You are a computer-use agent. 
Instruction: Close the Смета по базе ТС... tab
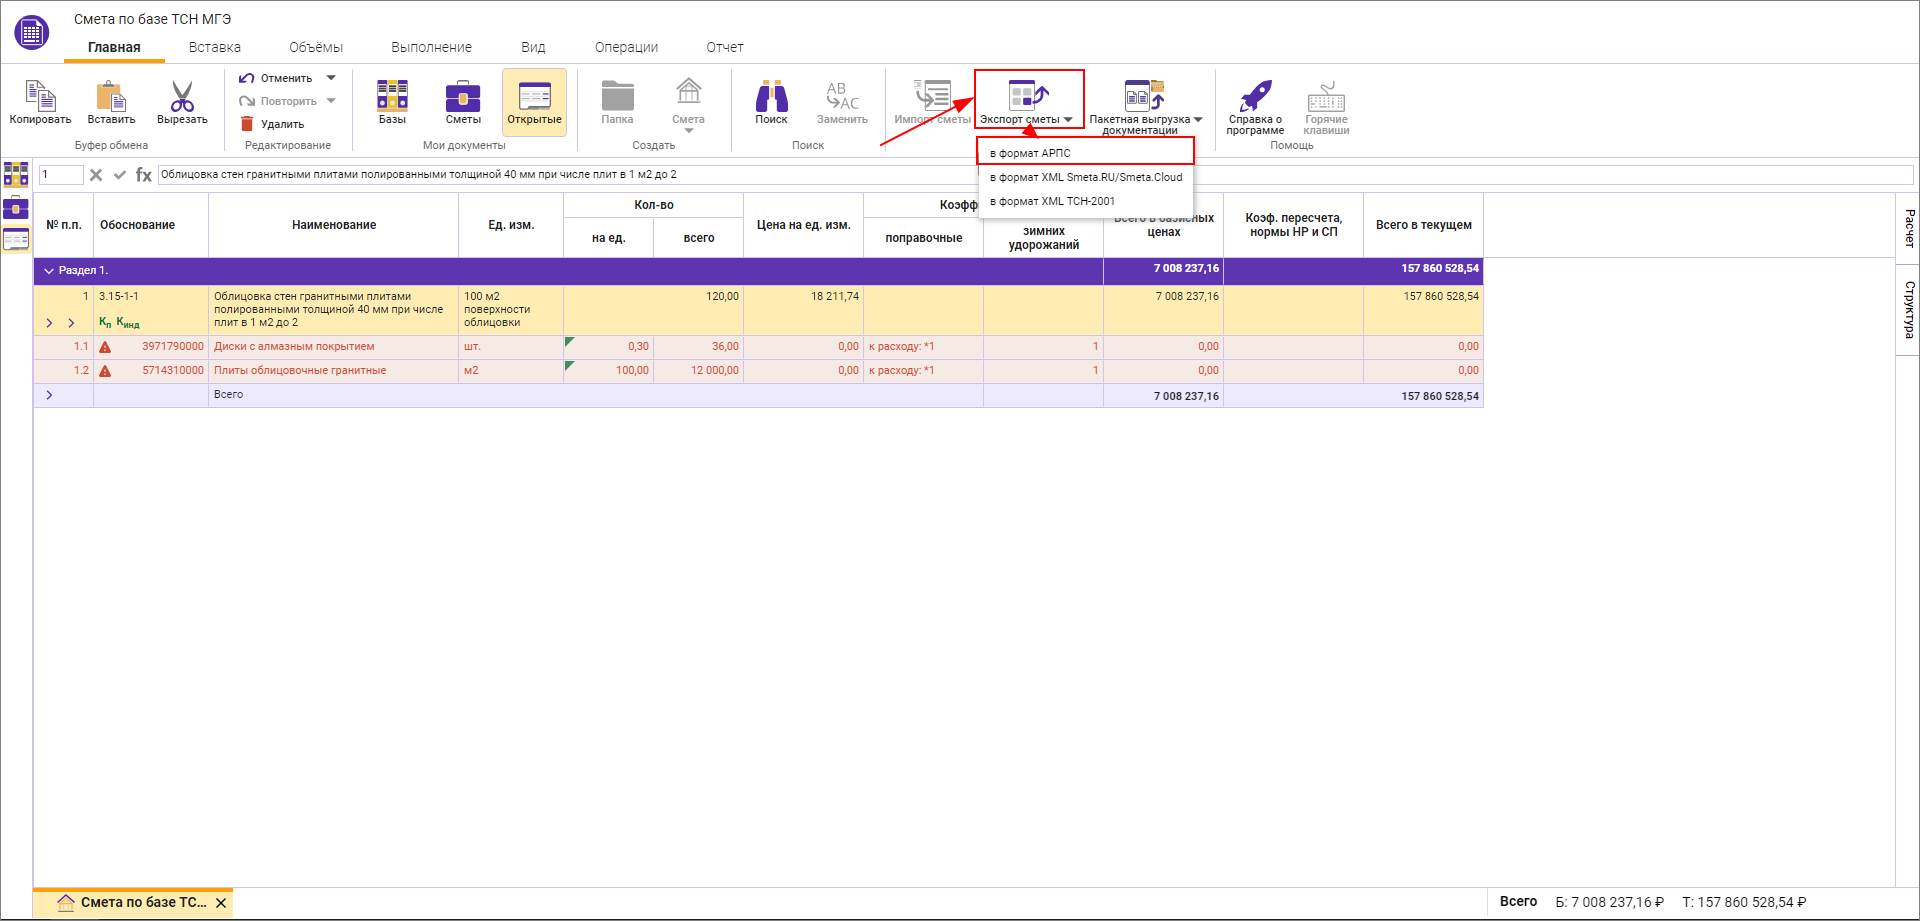(221, 903)
